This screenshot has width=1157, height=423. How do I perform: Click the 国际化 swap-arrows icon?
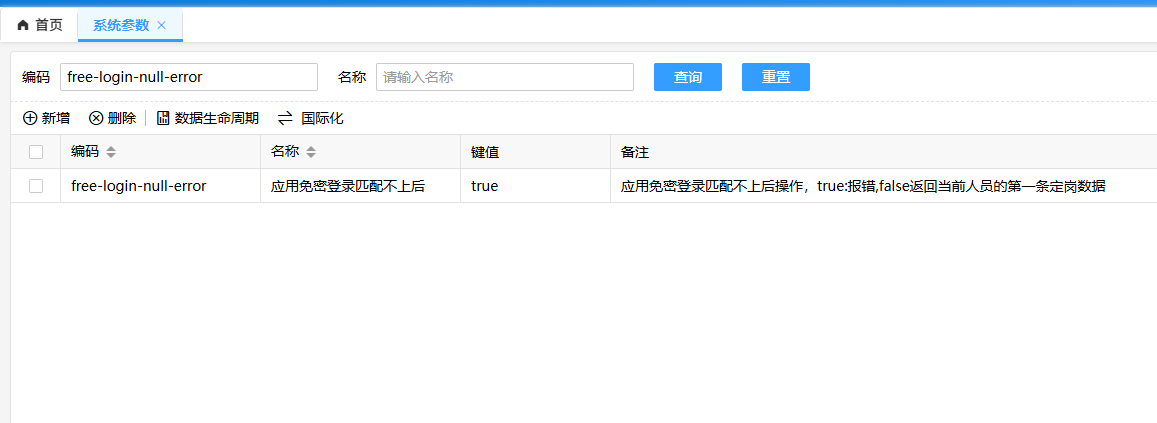(x=285, y=118)
